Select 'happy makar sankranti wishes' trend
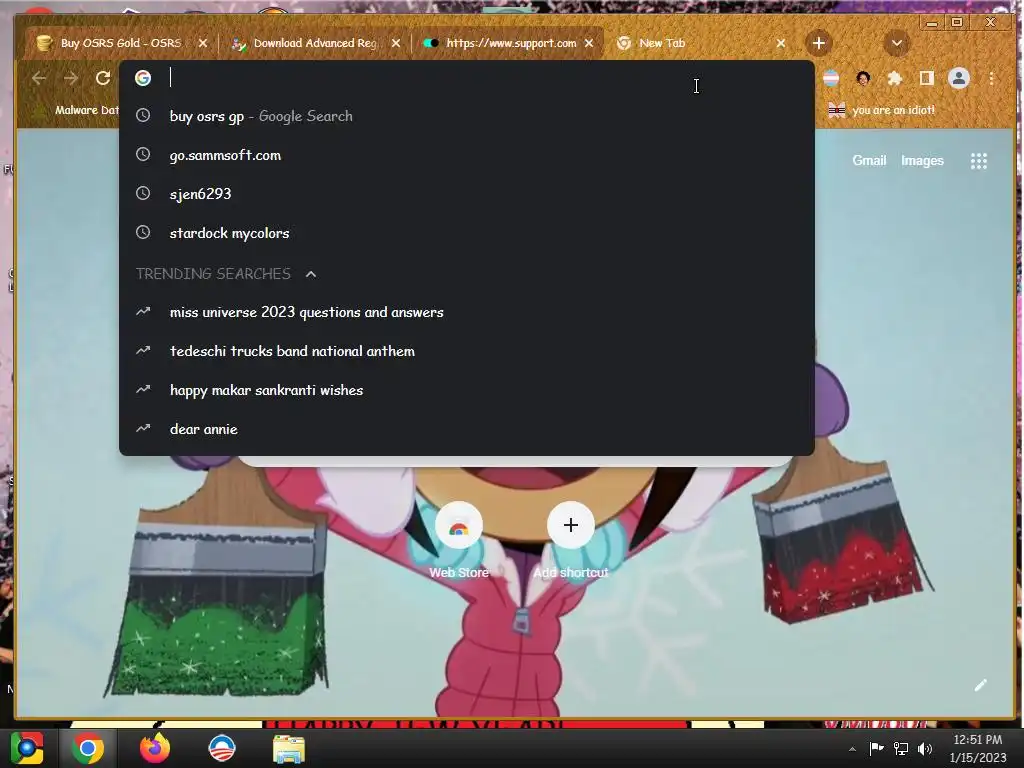The width and height of the screenshot is (1024, 768). click(466, 390)
